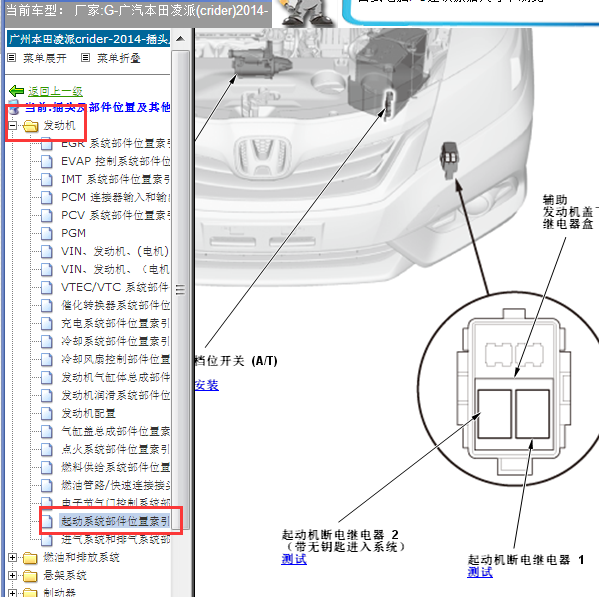This screenshot has height=597, width=599.
Task: Click document icon beside VTEC/VTC 系统部件
Action: point(47,287)
